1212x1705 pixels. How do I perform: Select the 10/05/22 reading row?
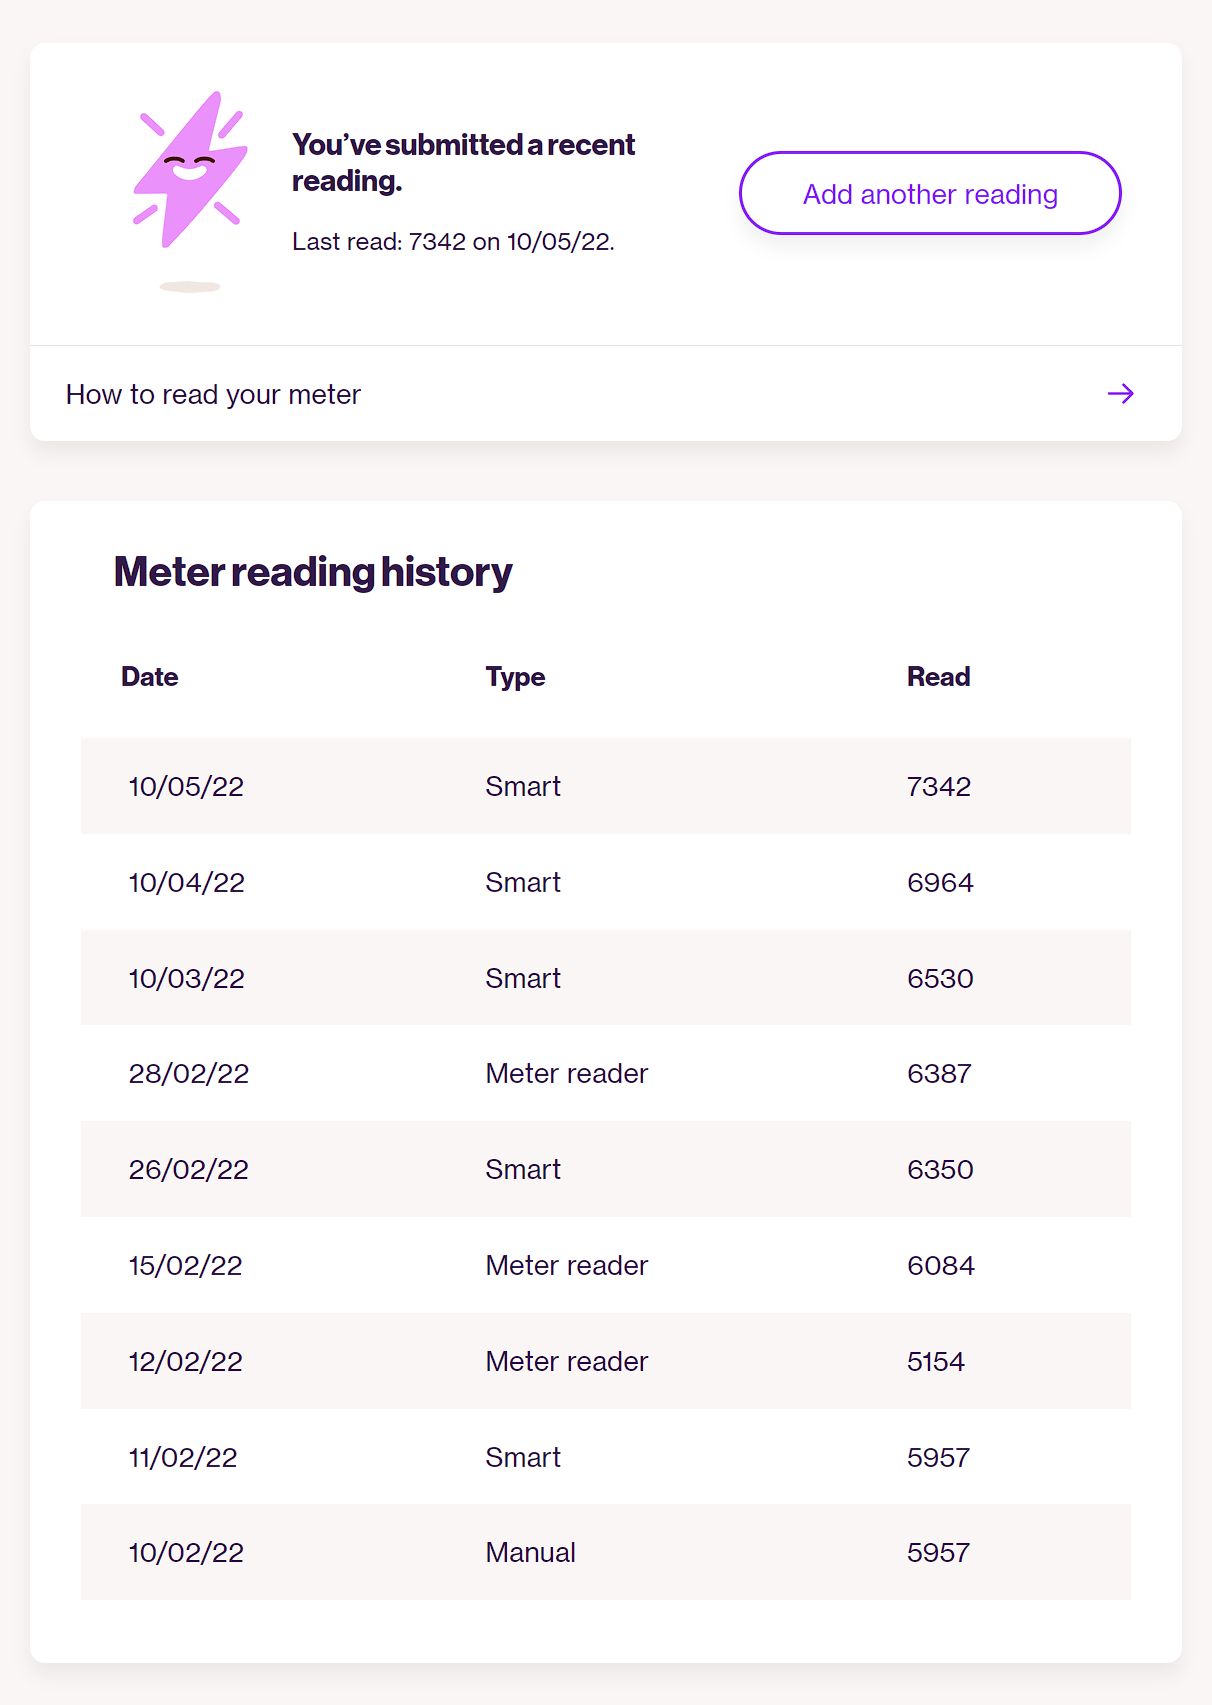(606, 786)
